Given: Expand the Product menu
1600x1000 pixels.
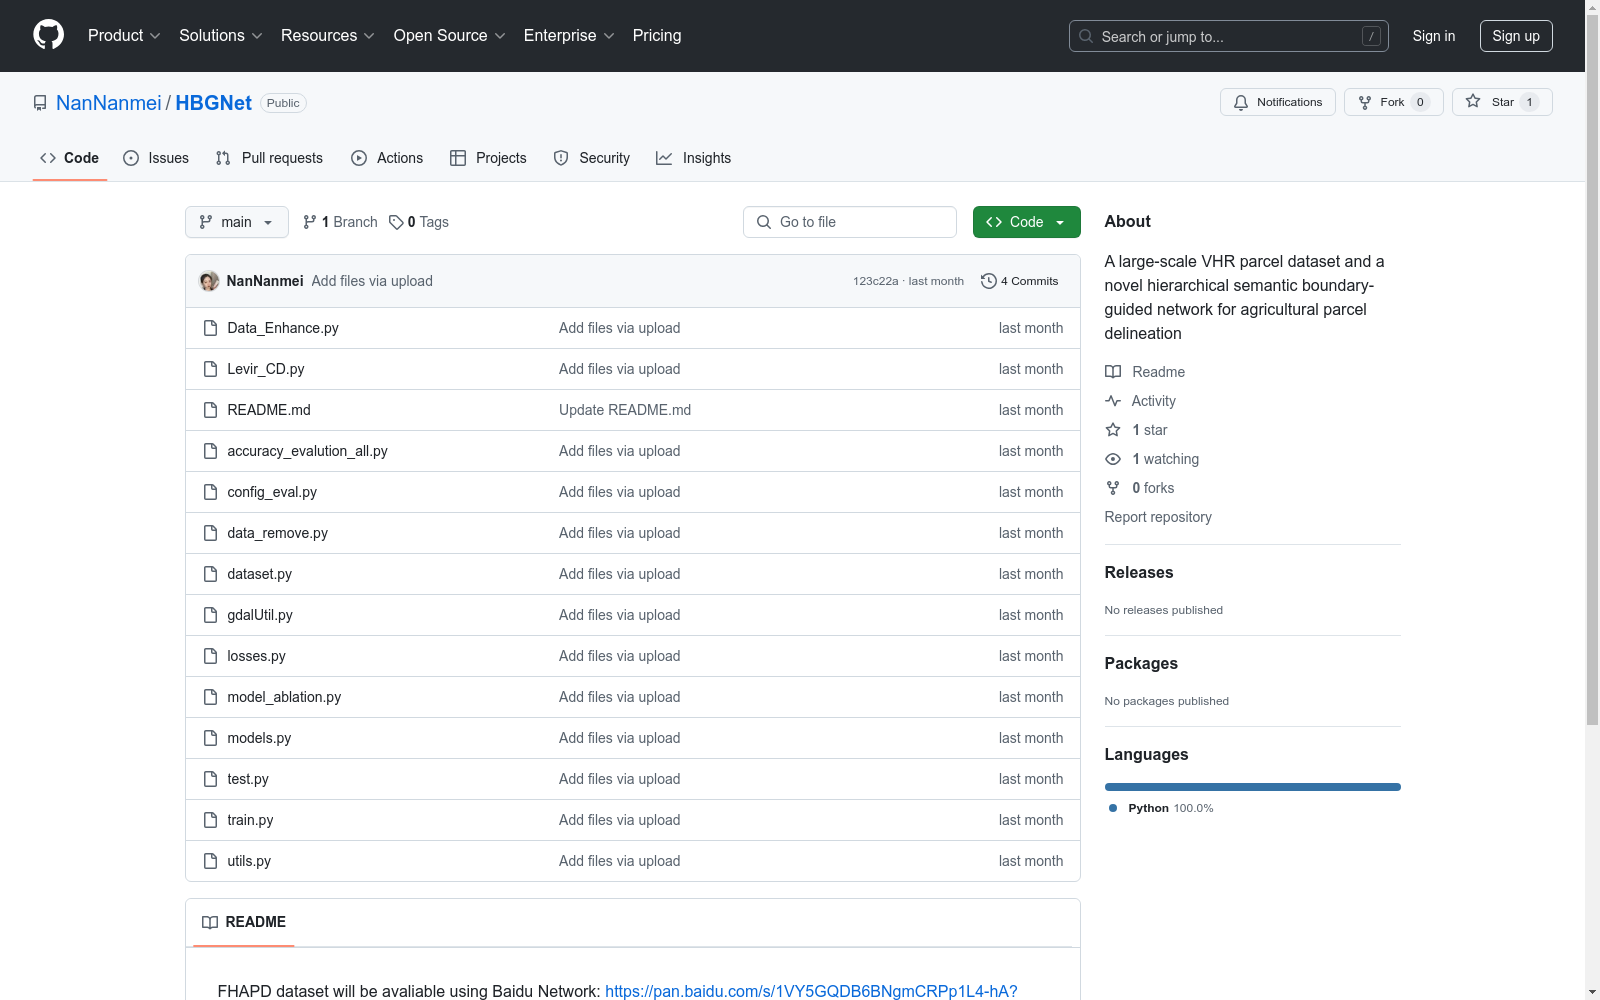Looking at the screenshot, I should point(124,35).
